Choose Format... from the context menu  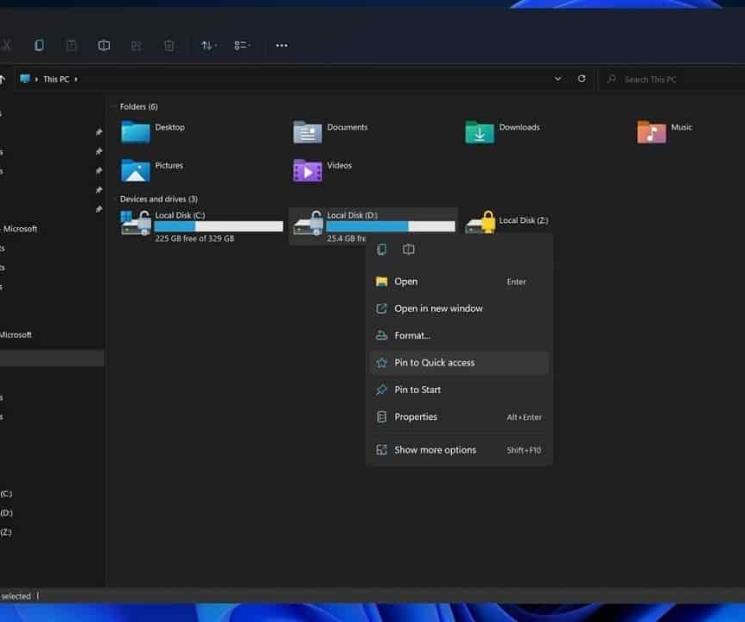click(x=459, y=335)
